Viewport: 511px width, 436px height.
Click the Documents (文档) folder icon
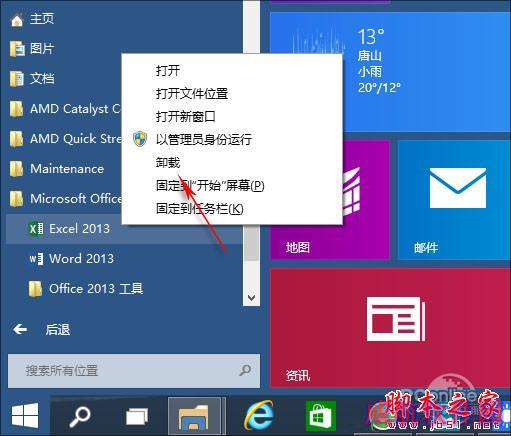pos(17,79)
